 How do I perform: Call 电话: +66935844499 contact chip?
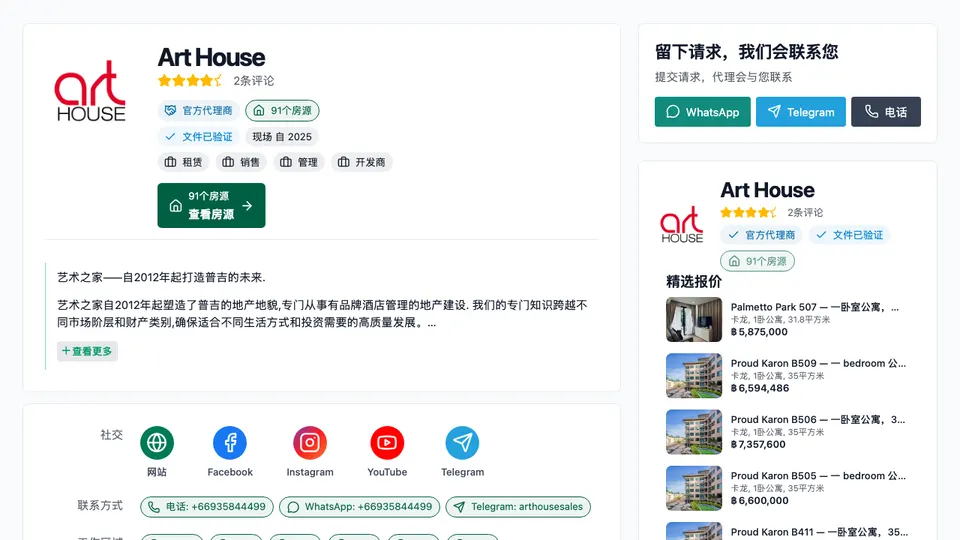[x=207, y=507]
